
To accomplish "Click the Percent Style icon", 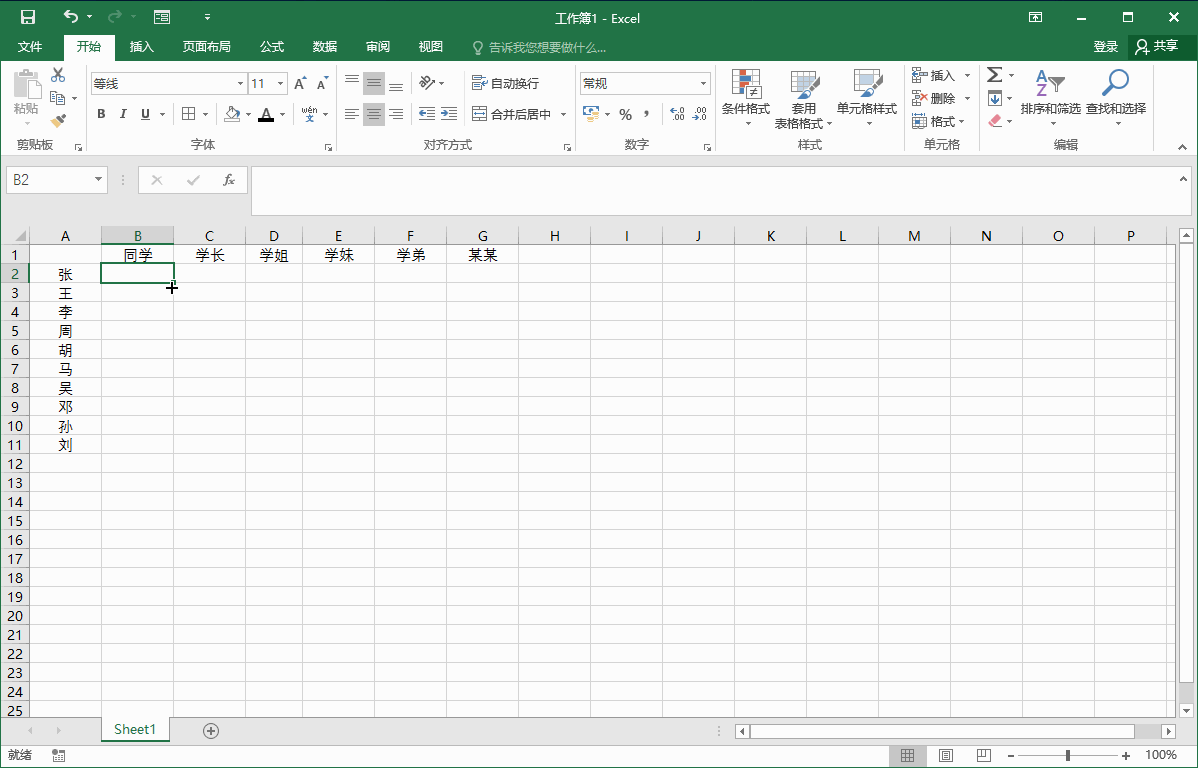I will [626, 114].
